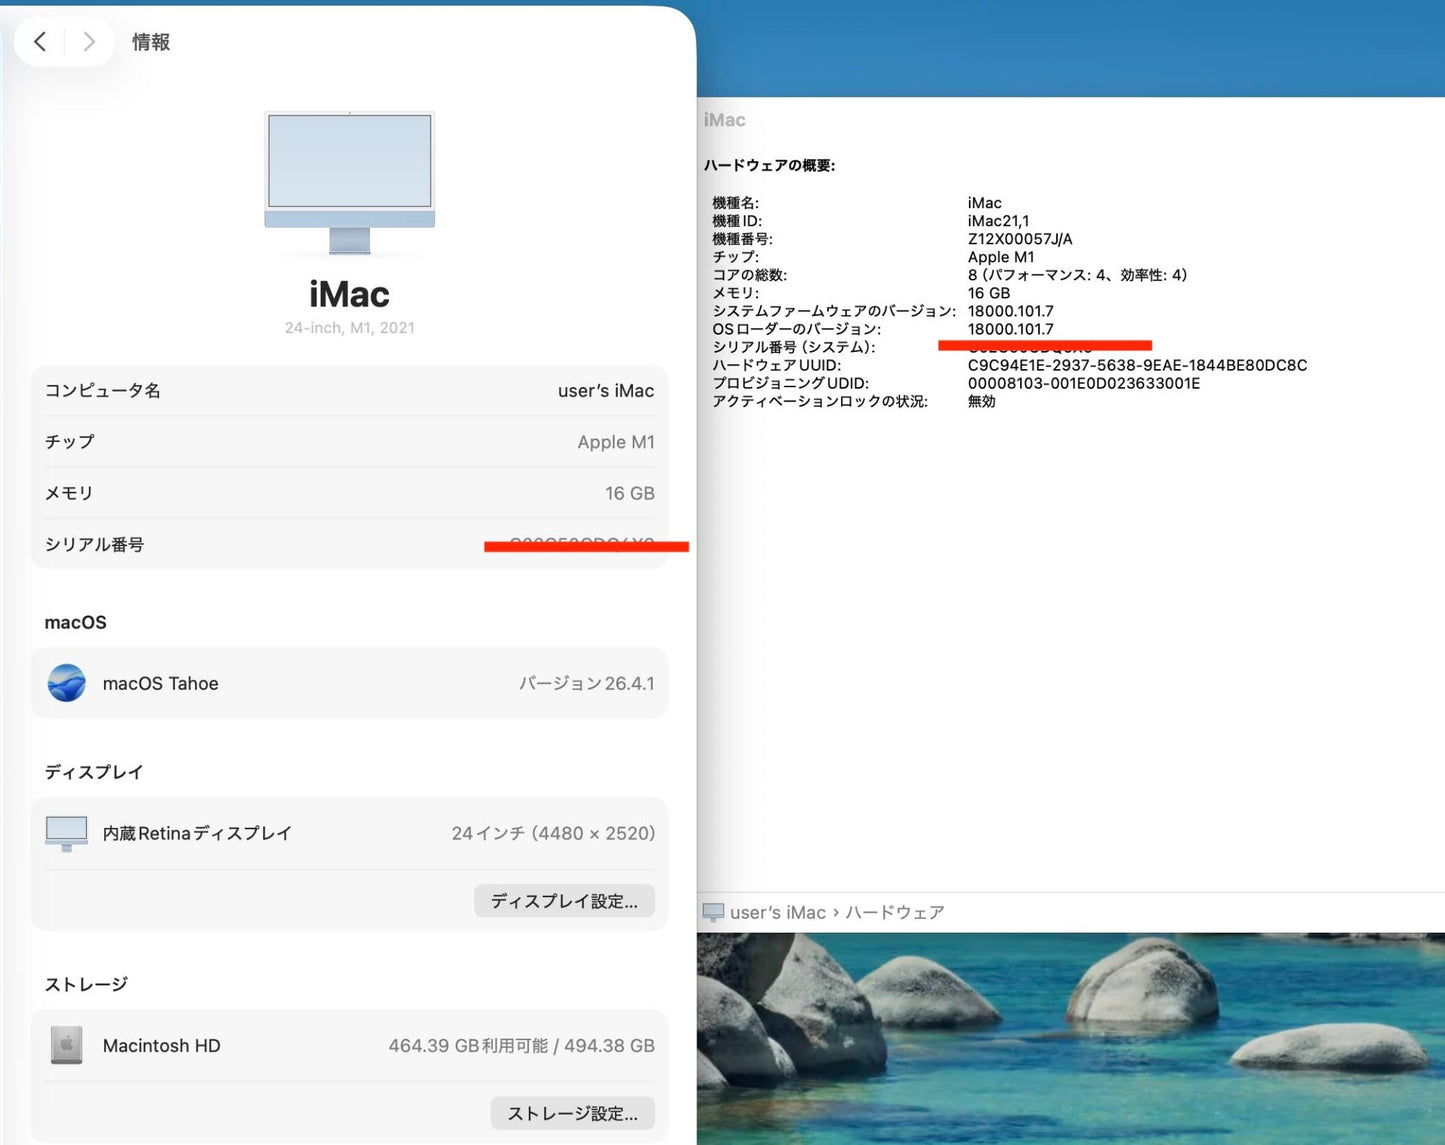1445x1145 pixels.
Task: Click the ハードウェアUUID value
Action: tap(1137, 365)
